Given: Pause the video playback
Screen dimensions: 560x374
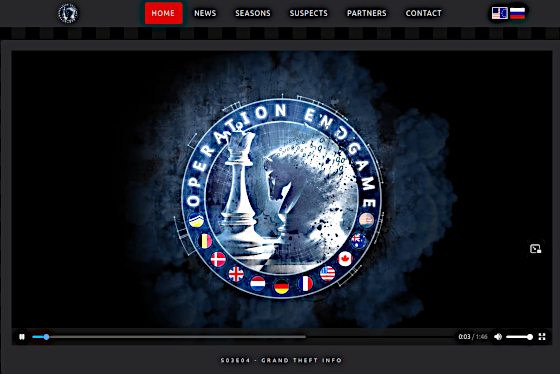Looking at the screenshot, I should 22,337.
